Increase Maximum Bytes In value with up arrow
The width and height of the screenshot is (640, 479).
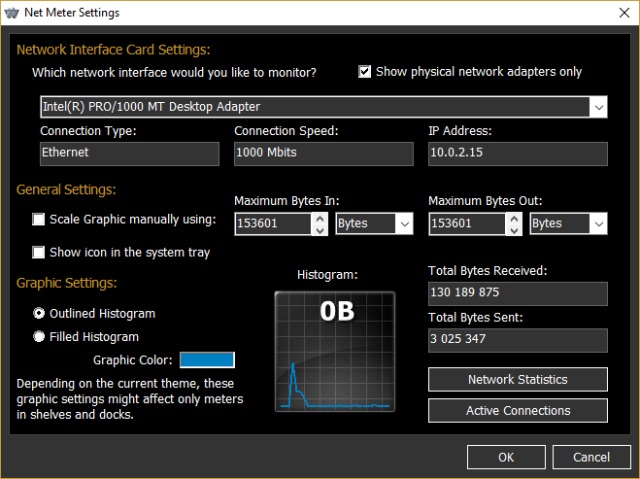(319, 218)
